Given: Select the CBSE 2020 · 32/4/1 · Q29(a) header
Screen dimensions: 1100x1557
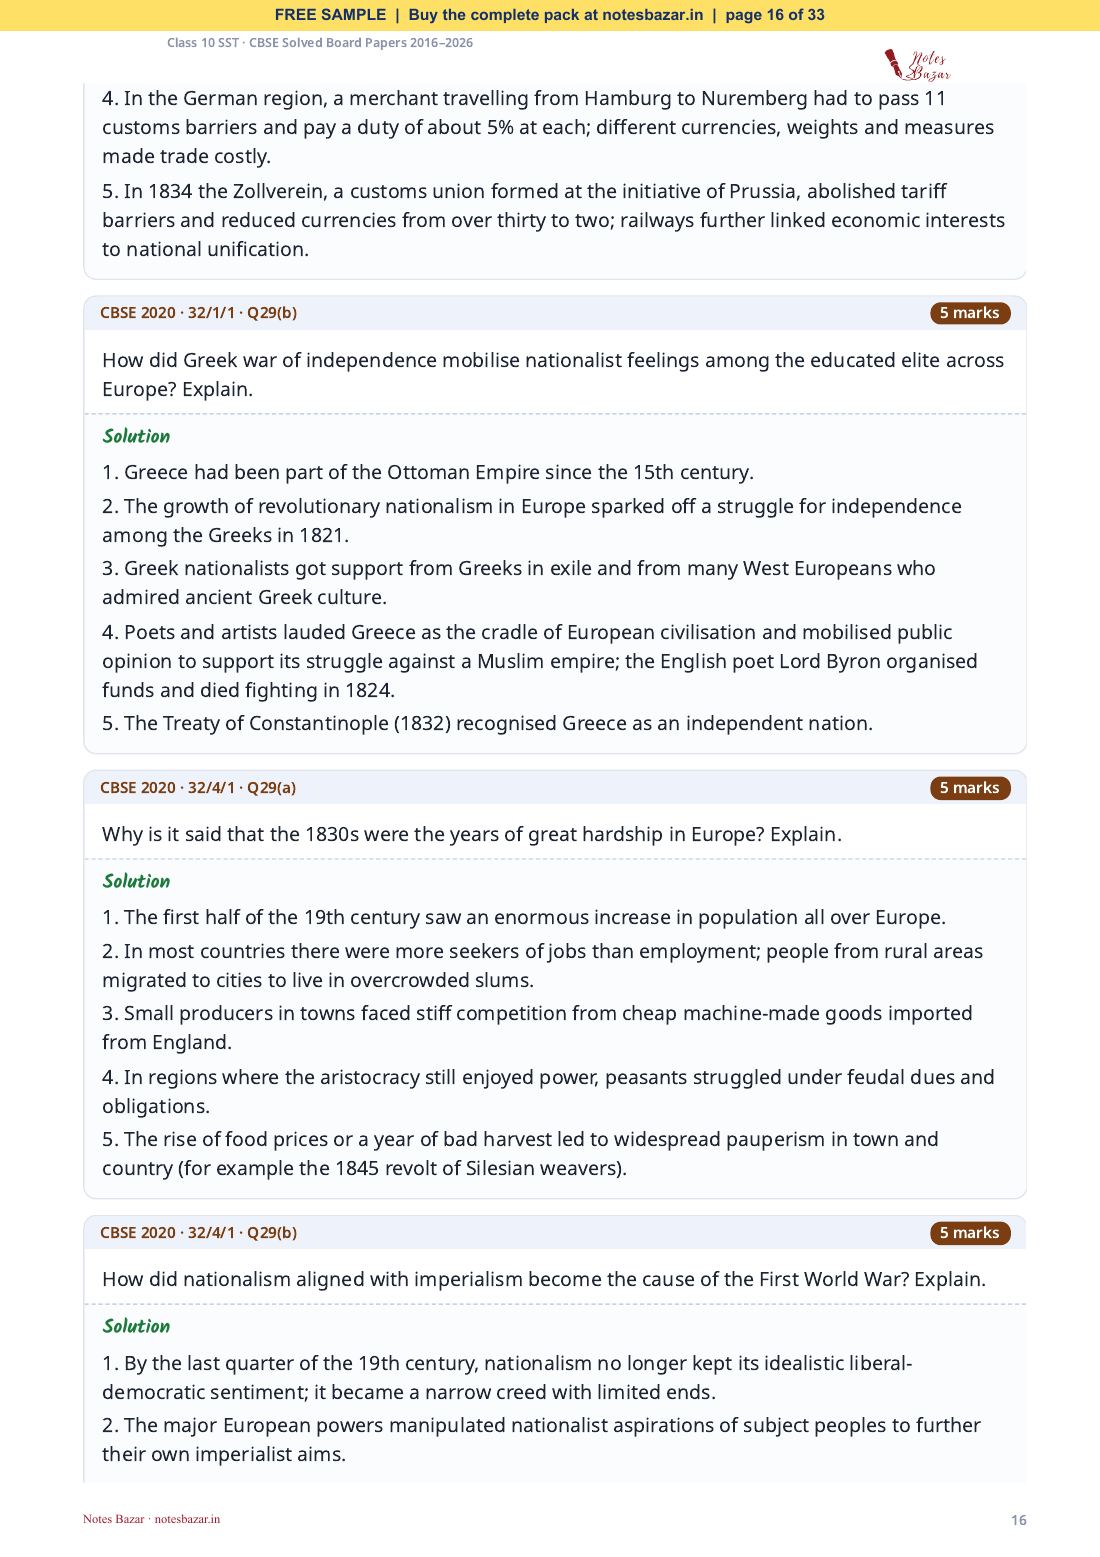Looking at the screenshot, I should pos(198,788).
